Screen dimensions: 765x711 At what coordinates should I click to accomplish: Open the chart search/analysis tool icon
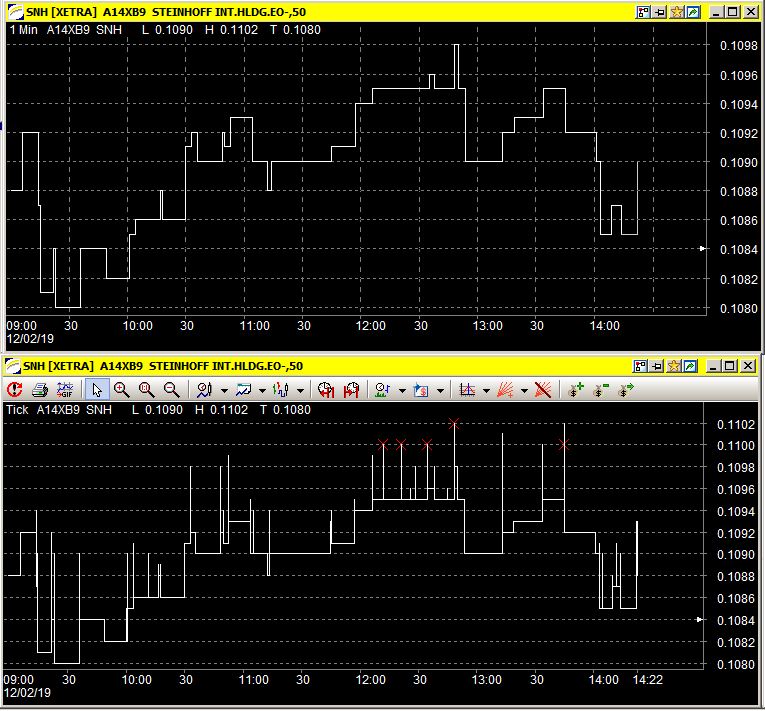[x=204, y=389]
